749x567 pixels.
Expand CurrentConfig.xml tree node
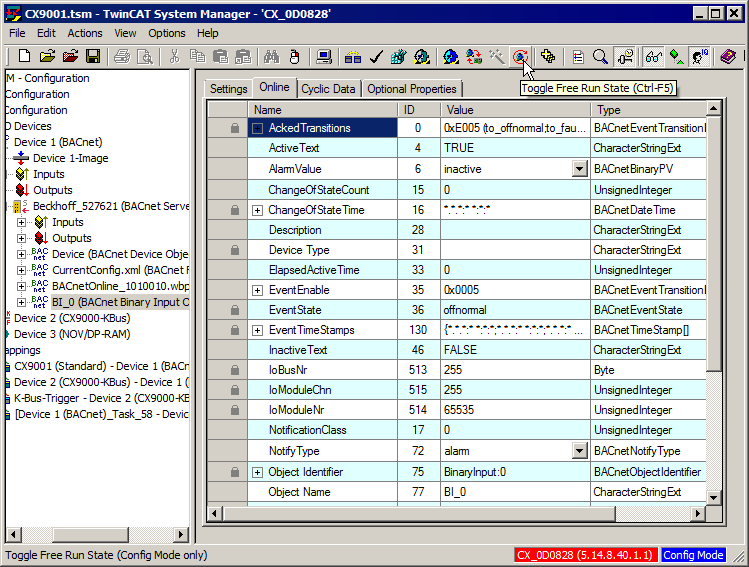click(x=21, y=270)
